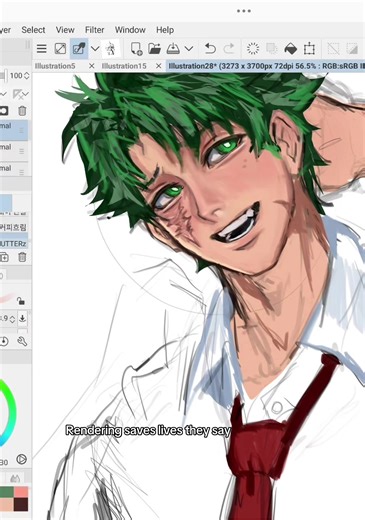Open the Clip Studio character icon
Viewport: 365px width, 520px height.
(111, 49)
